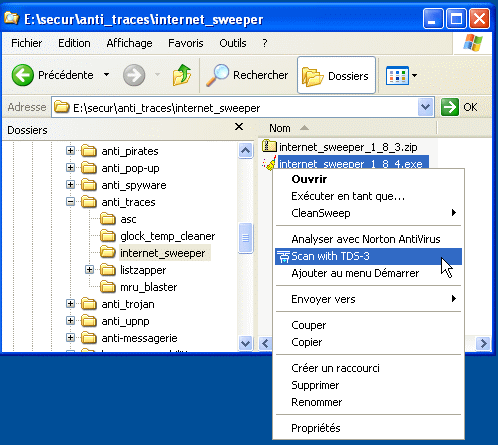498x445 pixels.
Task: Click the anti_upnp folder icon
Action: [89, 321]
